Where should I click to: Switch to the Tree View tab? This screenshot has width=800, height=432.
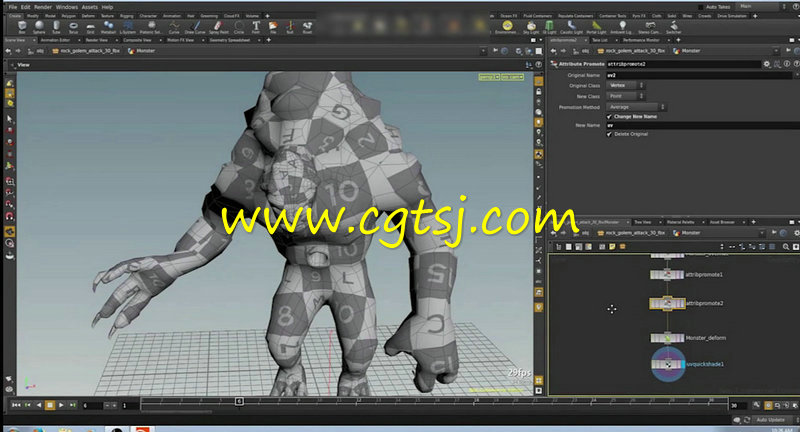(x=642, y=222)
